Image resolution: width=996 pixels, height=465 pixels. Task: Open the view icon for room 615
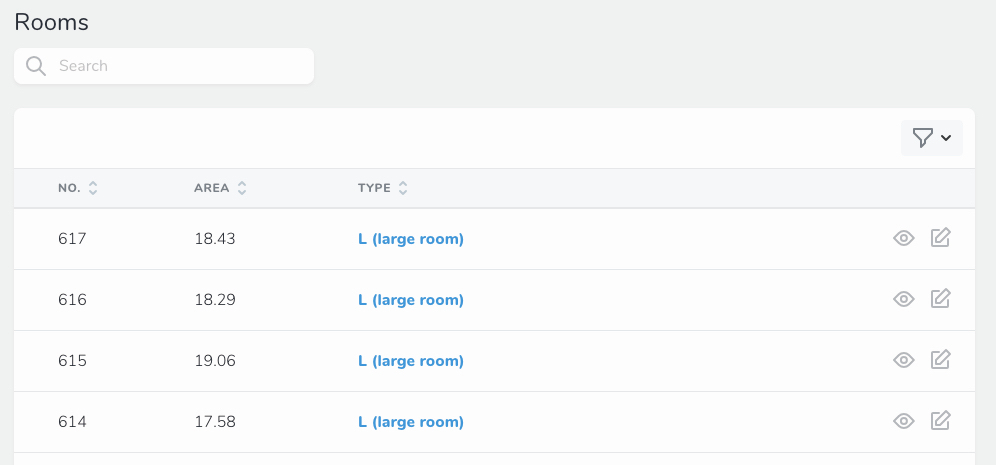tap(904, 360)
